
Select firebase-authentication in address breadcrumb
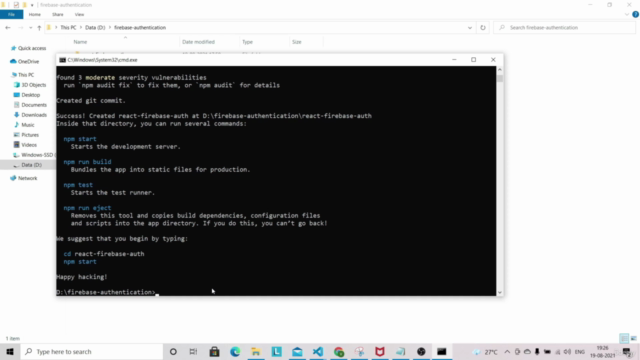click(x=140, y=27)
